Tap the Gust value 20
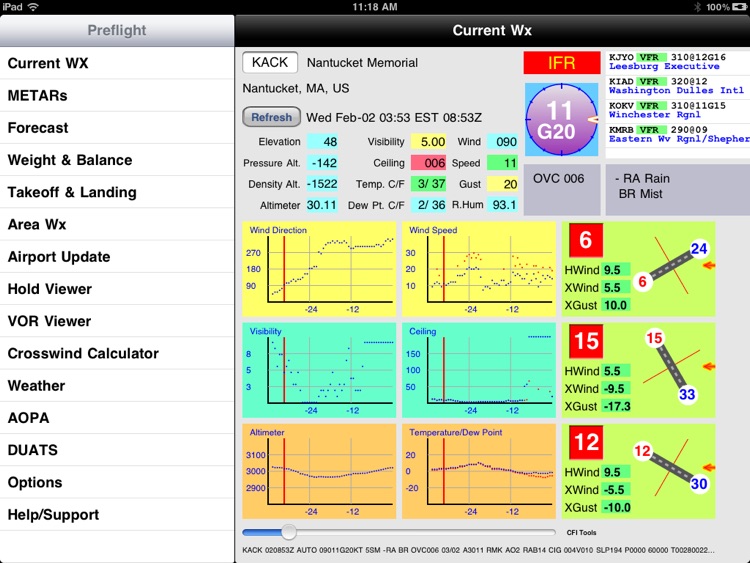750x563 pixels. (502, 184)
